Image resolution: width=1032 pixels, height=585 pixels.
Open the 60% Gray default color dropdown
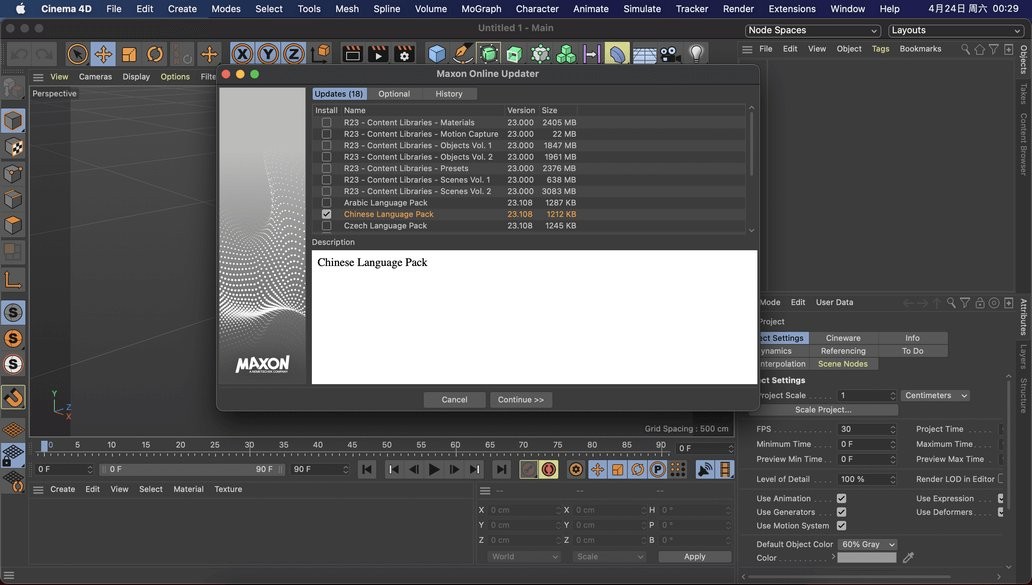866,544
